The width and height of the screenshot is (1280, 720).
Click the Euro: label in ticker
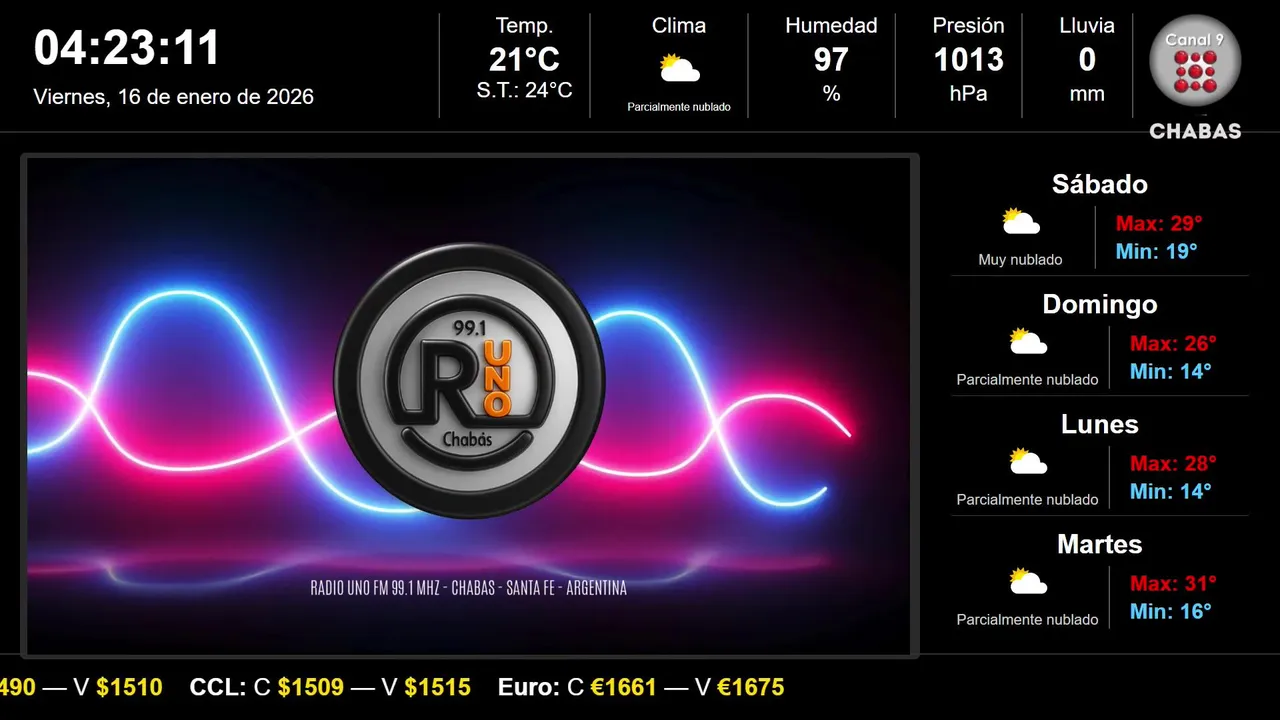(529, 687)
